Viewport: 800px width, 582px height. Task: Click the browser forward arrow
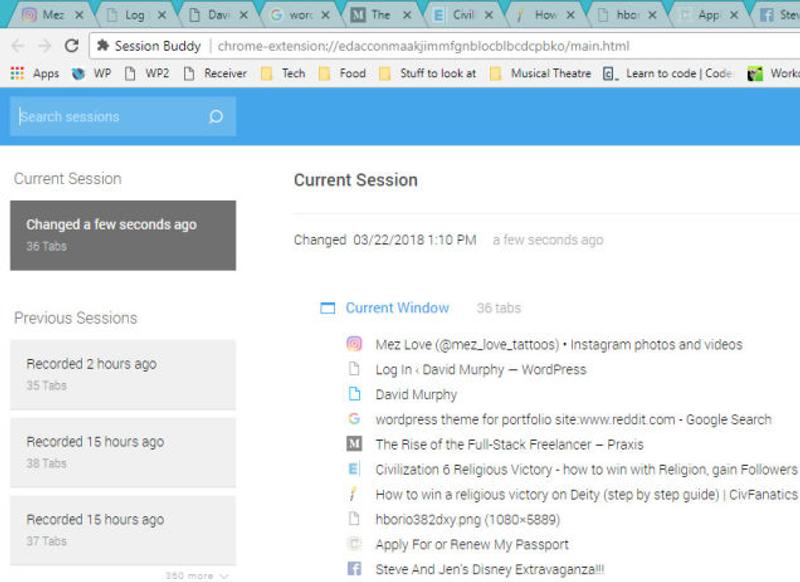[x=45, y=46]
